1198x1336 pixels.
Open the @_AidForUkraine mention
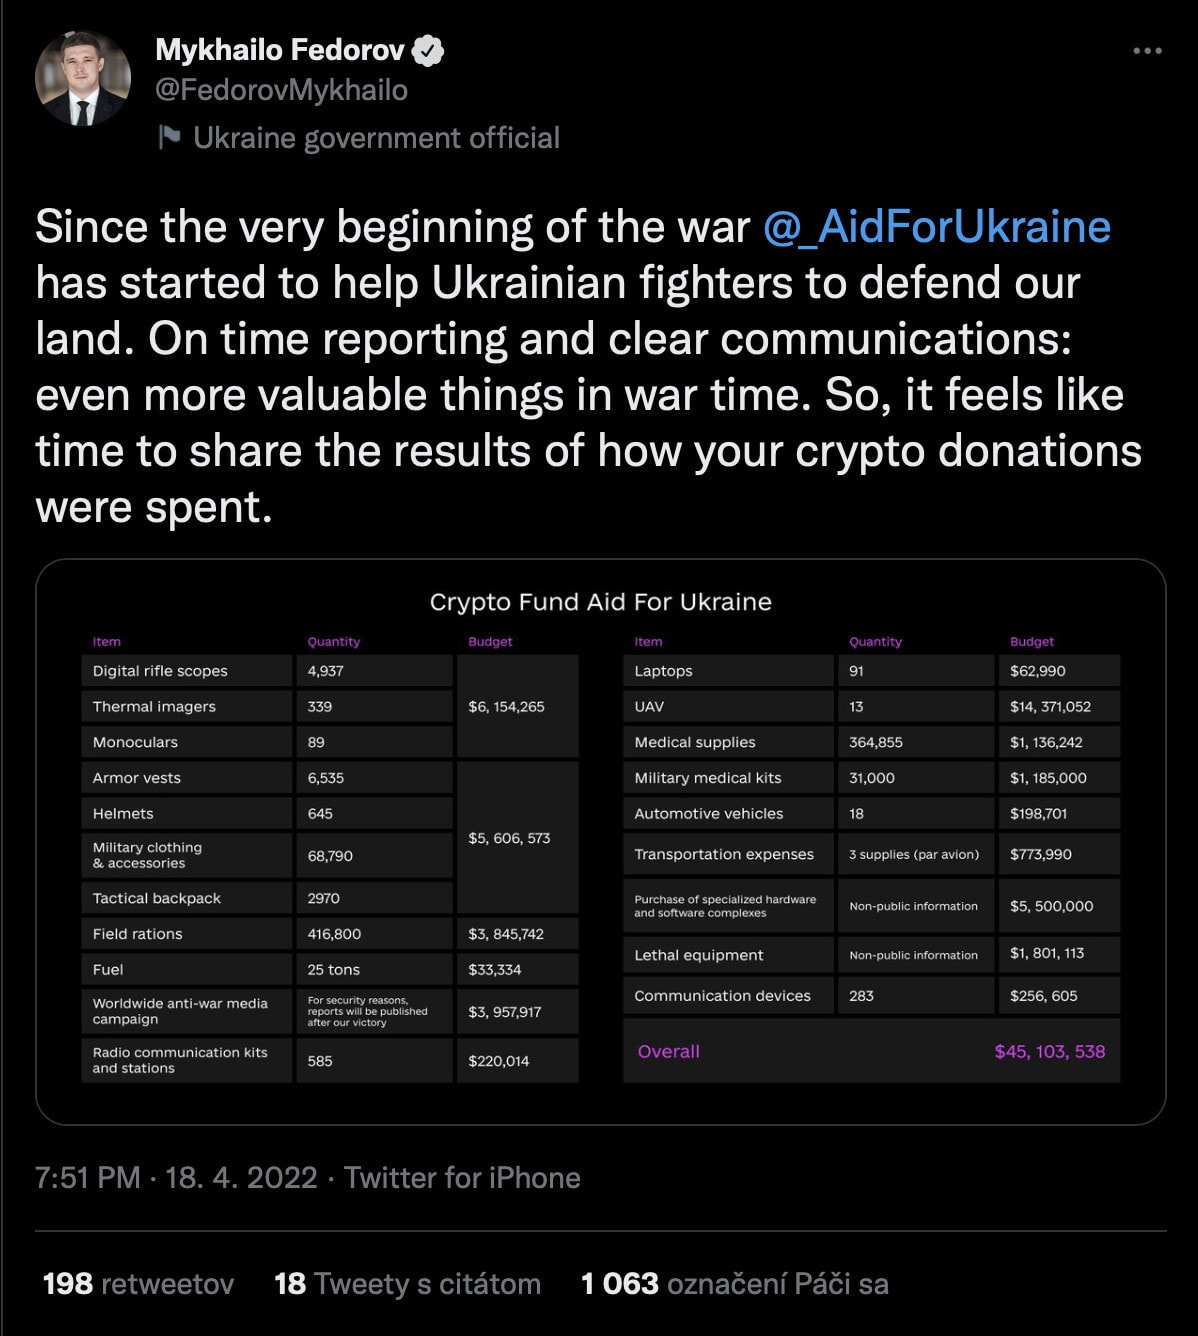point(937,226)
